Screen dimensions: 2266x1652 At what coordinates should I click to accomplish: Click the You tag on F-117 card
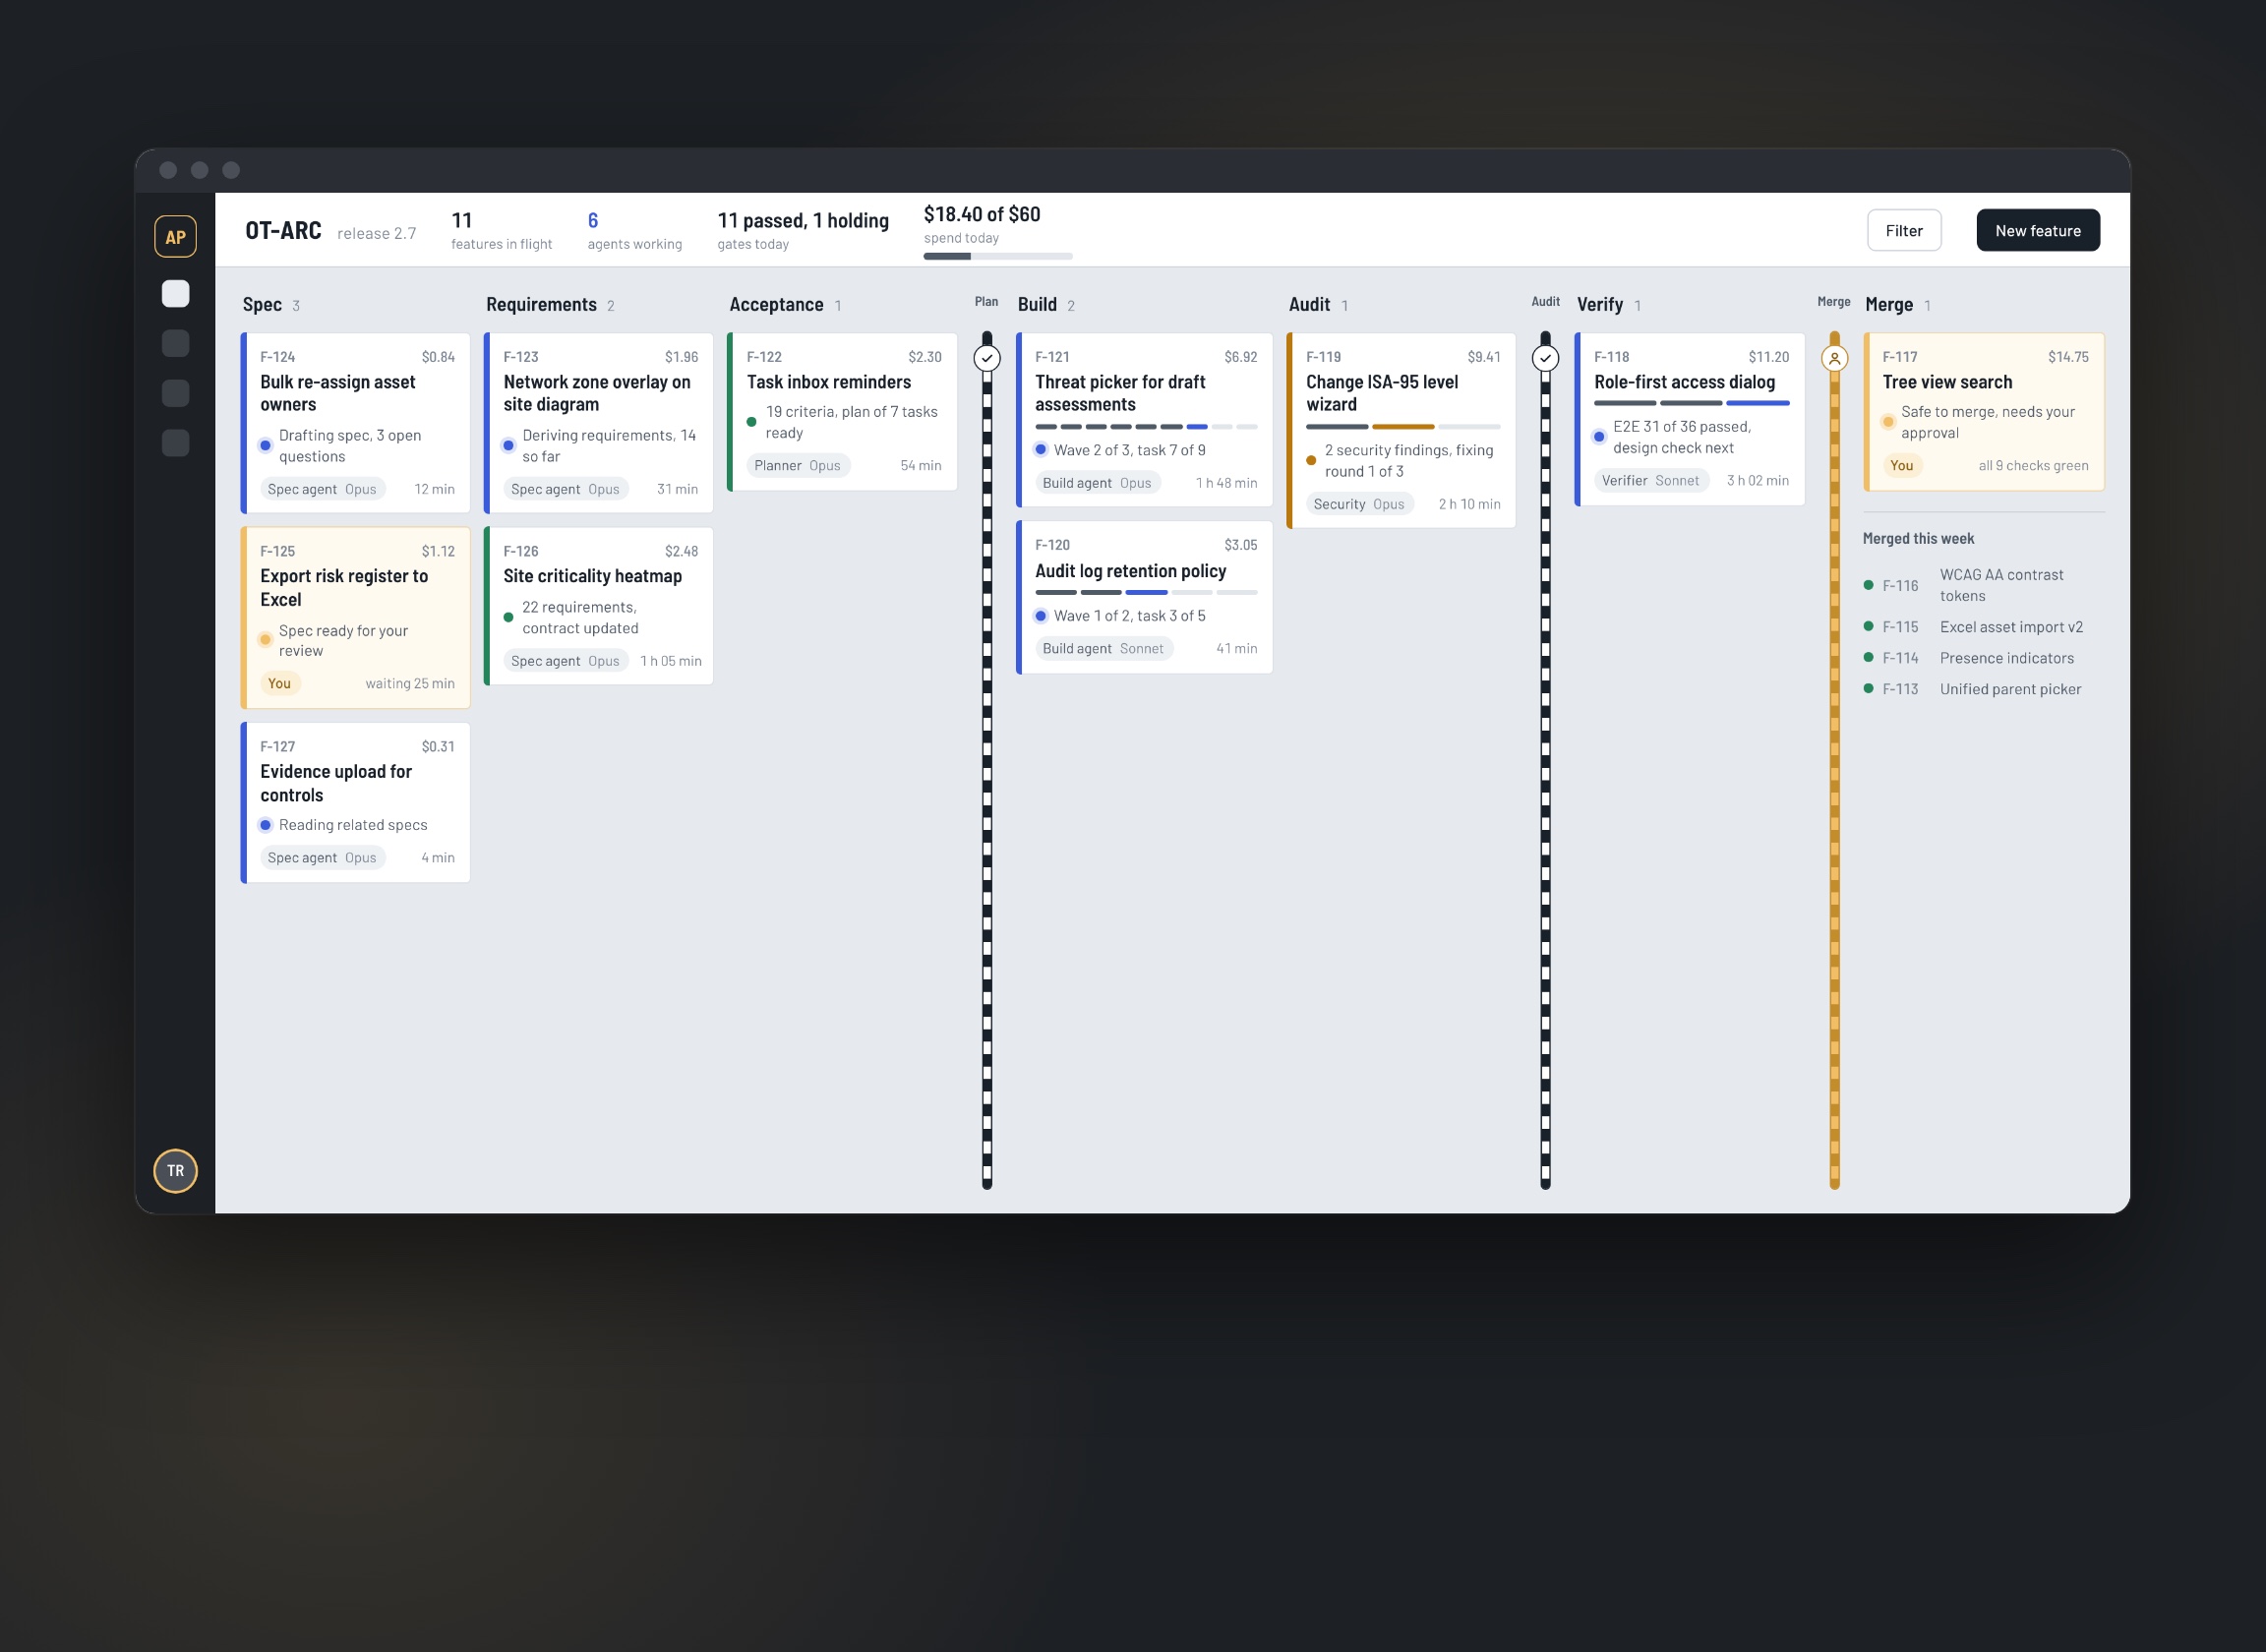(1901, 465)
